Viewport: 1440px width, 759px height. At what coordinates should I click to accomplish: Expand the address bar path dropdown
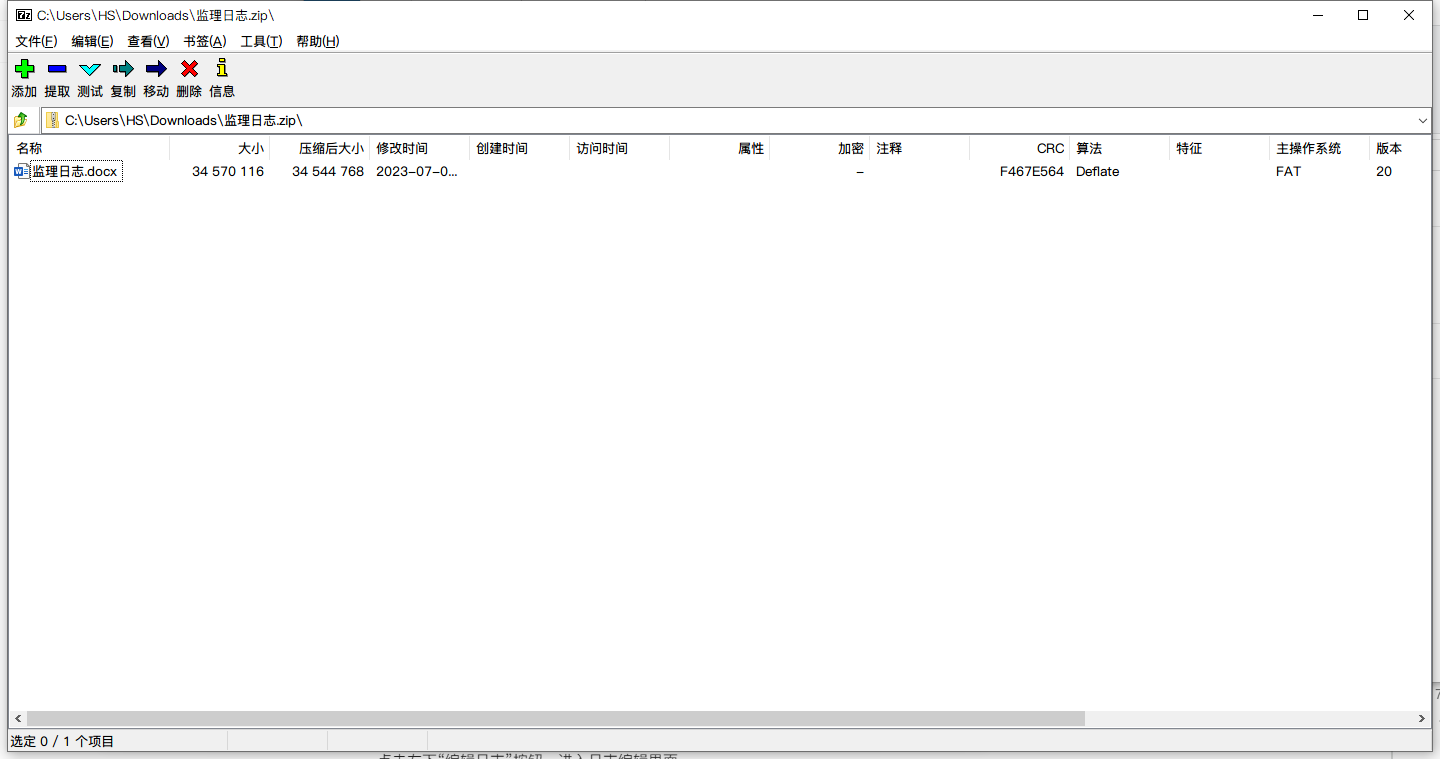[1423, 120]
